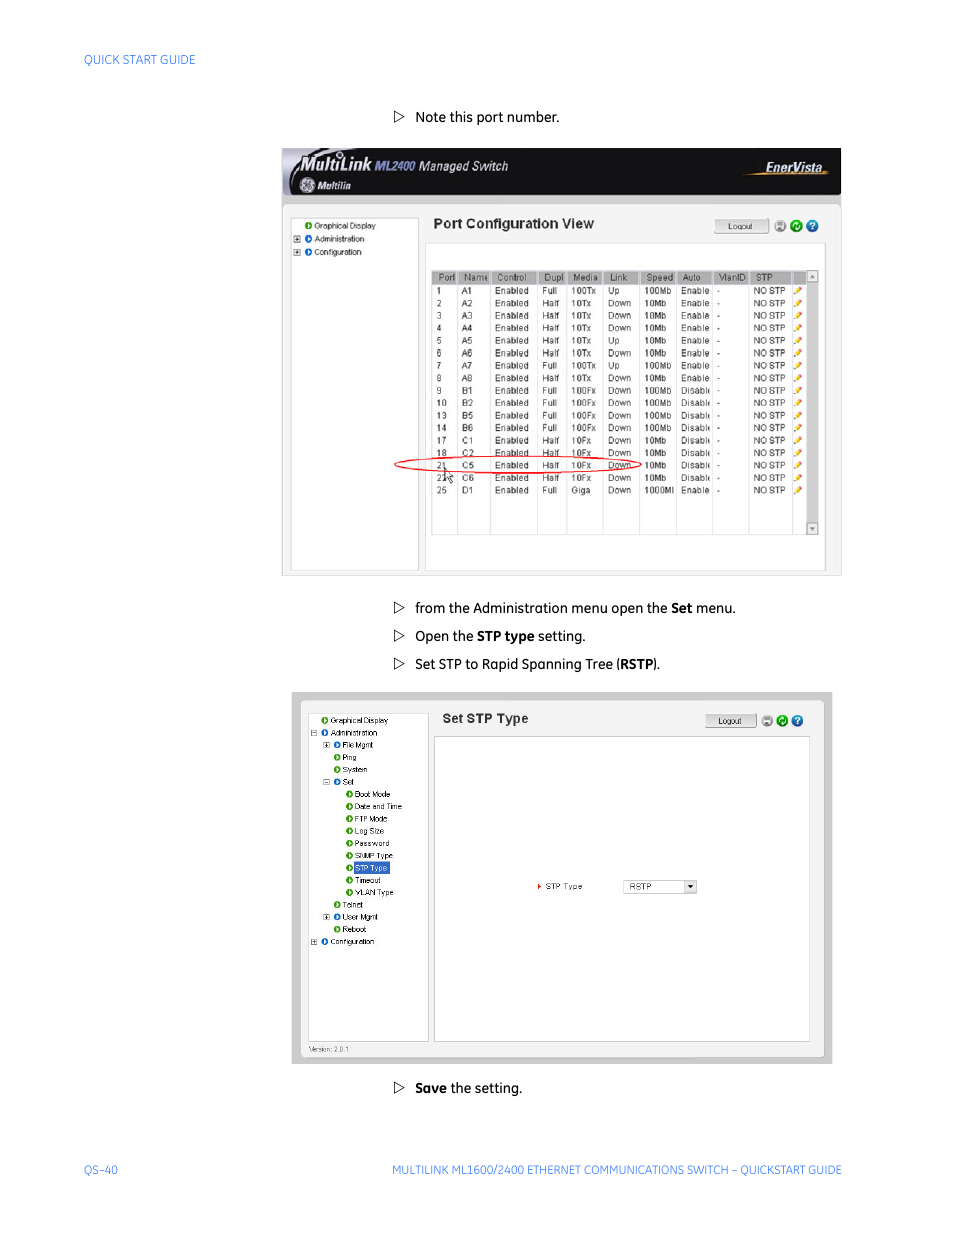The height and width of the screenshot is (1235, 954).
Task: Edit port D1 with its pencil icon
Action: 798,491
